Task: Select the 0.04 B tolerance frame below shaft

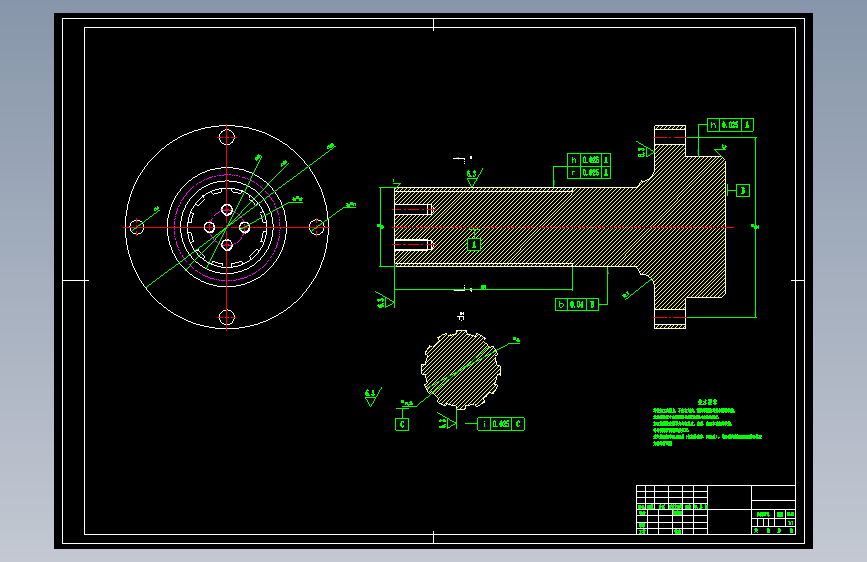Action: coord(577,304)
